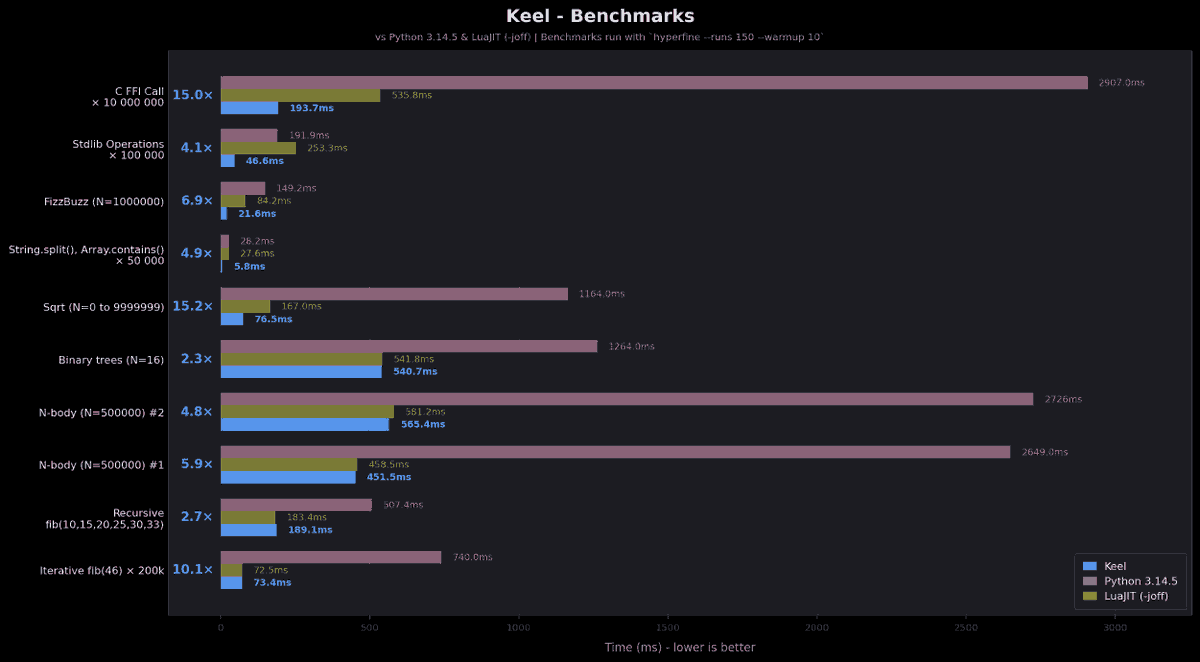Click the "535.8ms" value label
This screenshot has height=662, width=1200.
[x=412, y=95]
